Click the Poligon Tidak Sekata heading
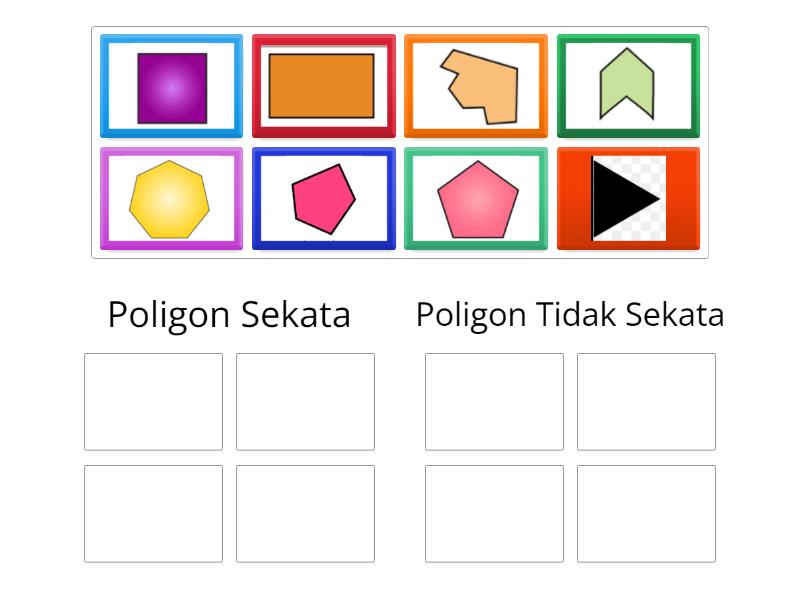Image resolution: width=800 pixels, height=600 pixels. click(x=570, y=314)
